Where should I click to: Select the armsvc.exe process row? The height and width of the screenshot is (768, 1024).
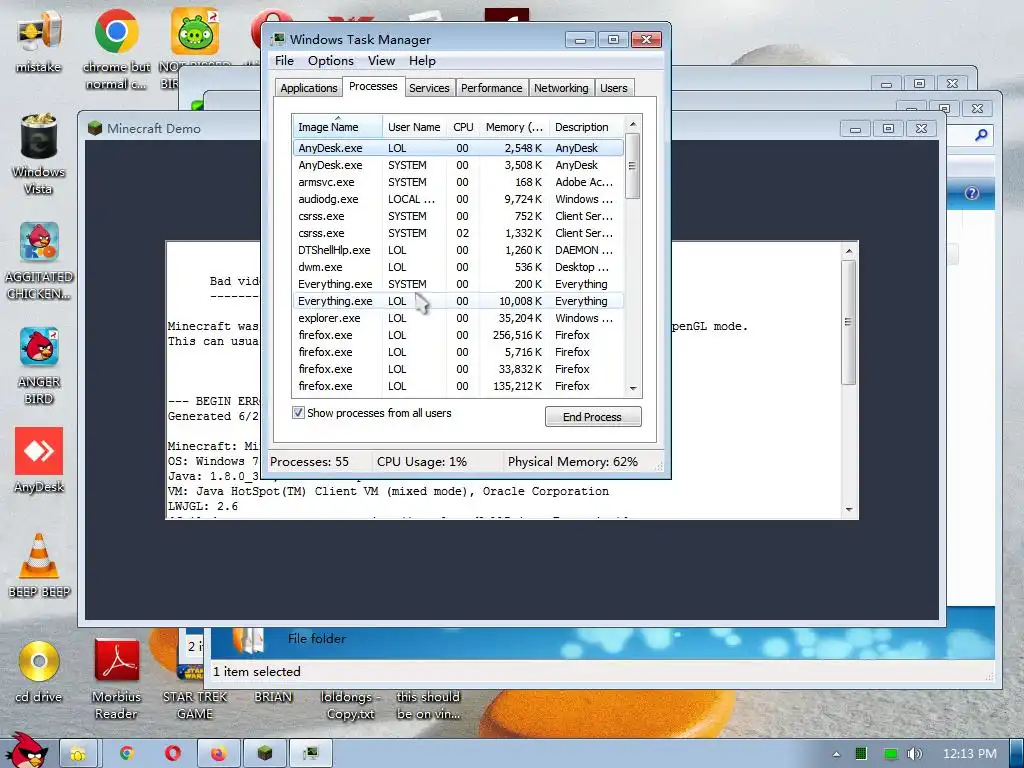point(458,182)
